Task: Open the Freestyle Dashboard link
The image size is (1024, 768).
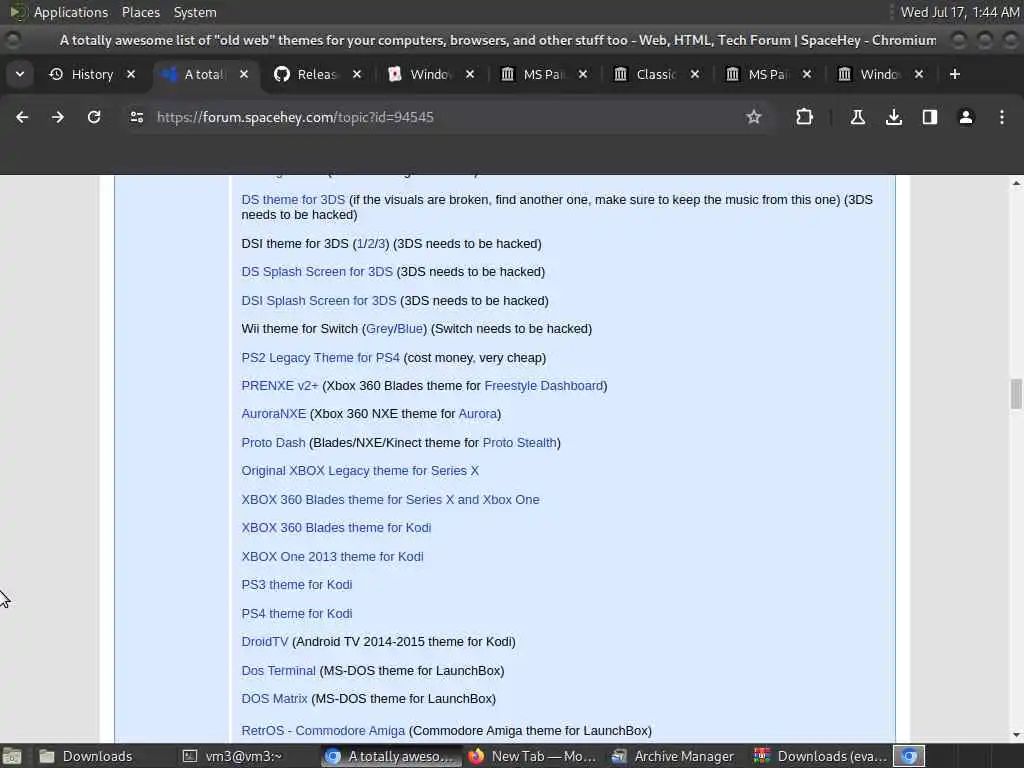Action: [544, 385]
